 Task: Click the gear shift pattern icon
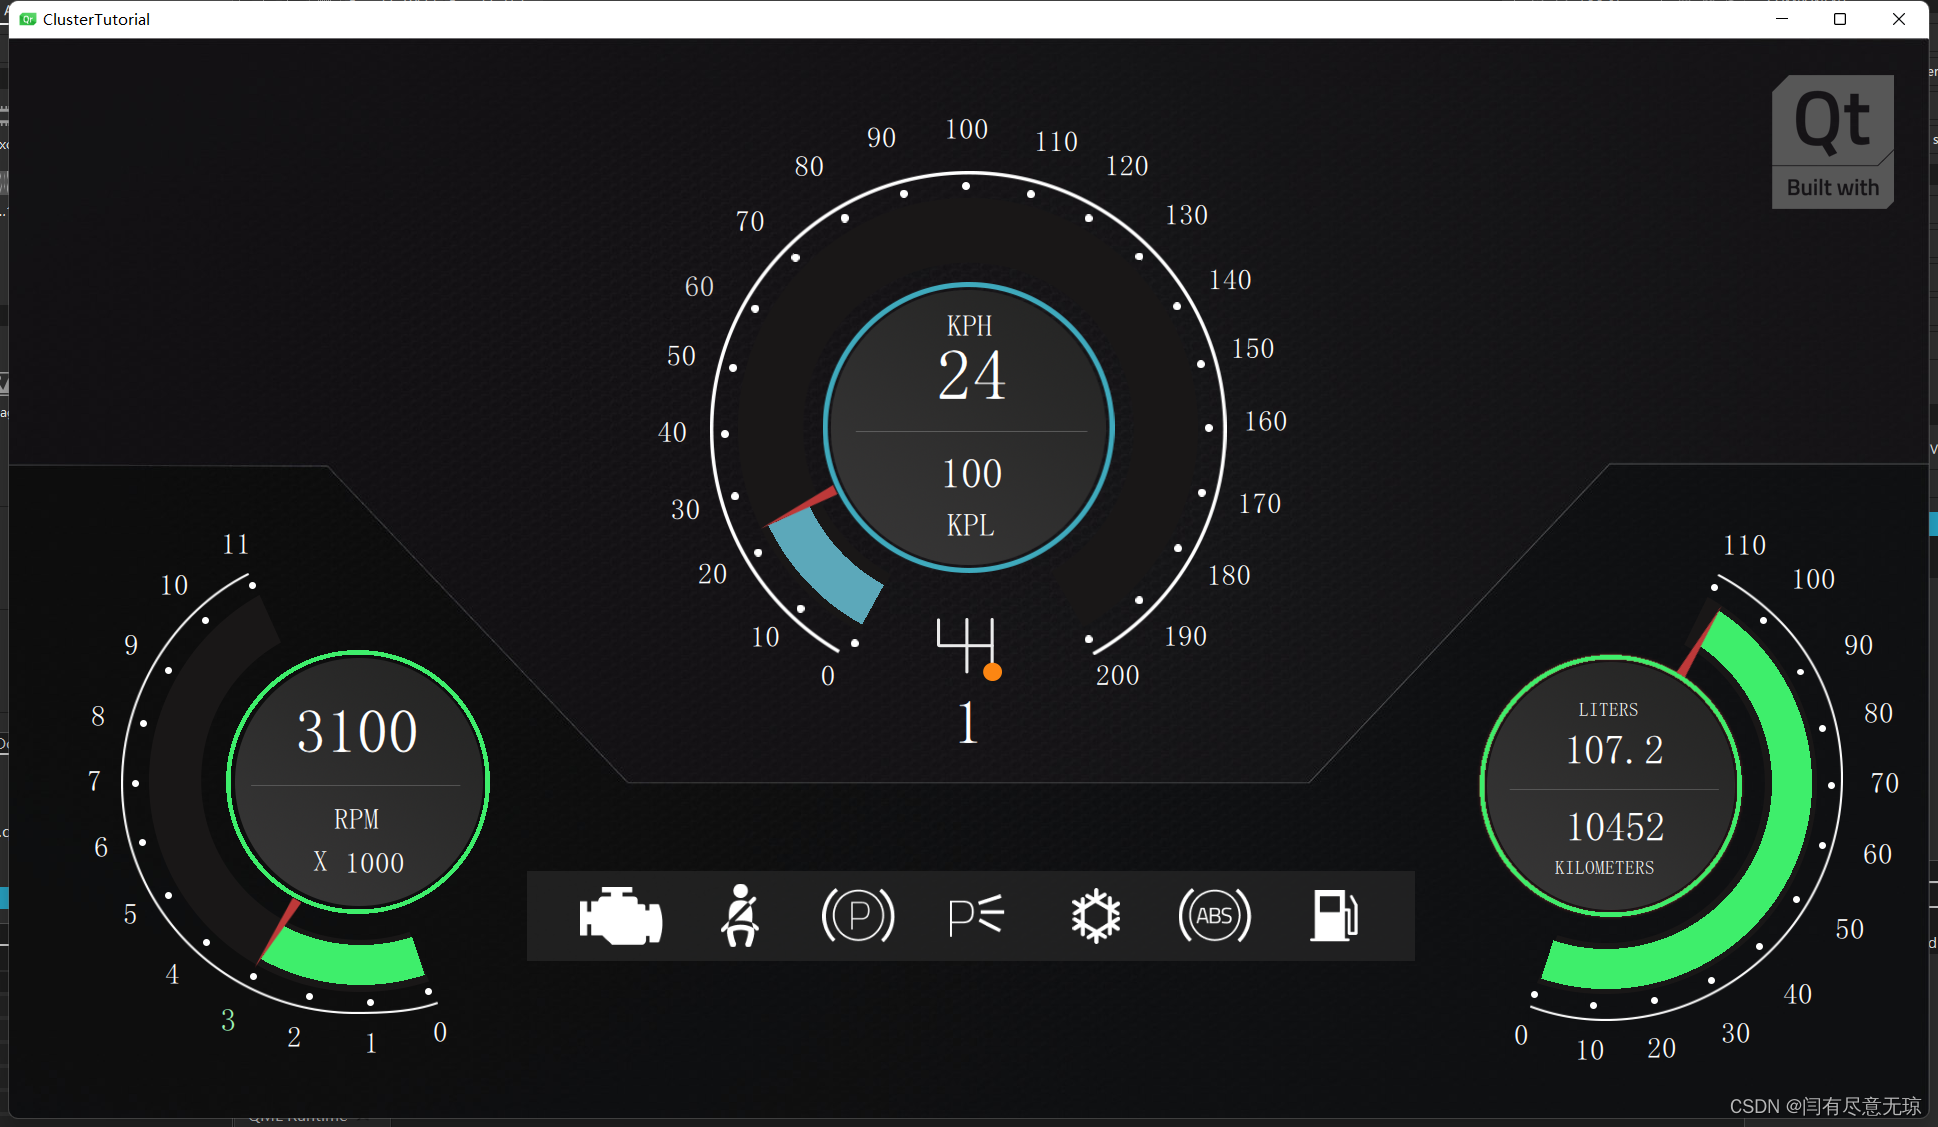966,644
